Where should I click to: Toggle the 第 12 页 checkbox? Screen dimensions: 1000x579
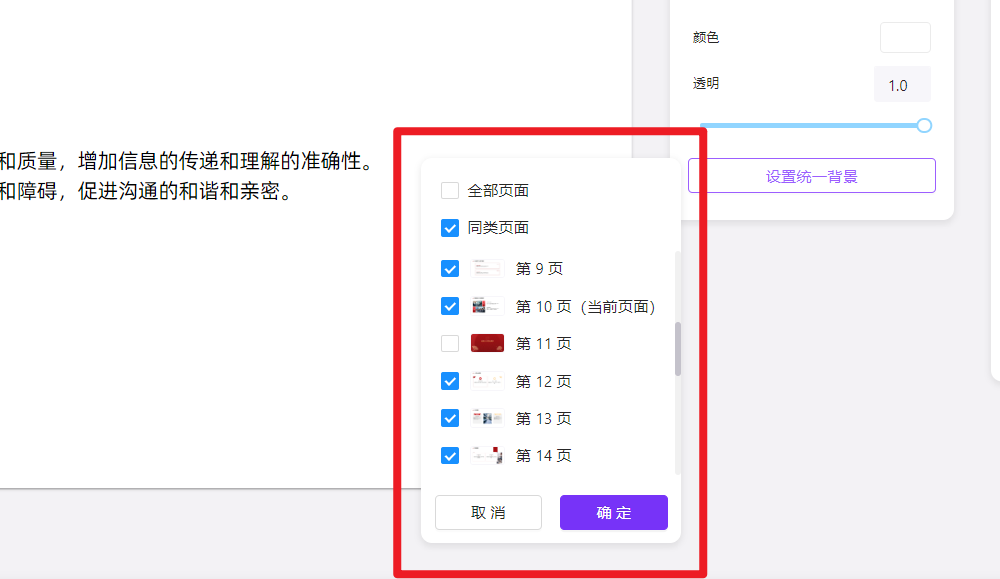[450, 381]
